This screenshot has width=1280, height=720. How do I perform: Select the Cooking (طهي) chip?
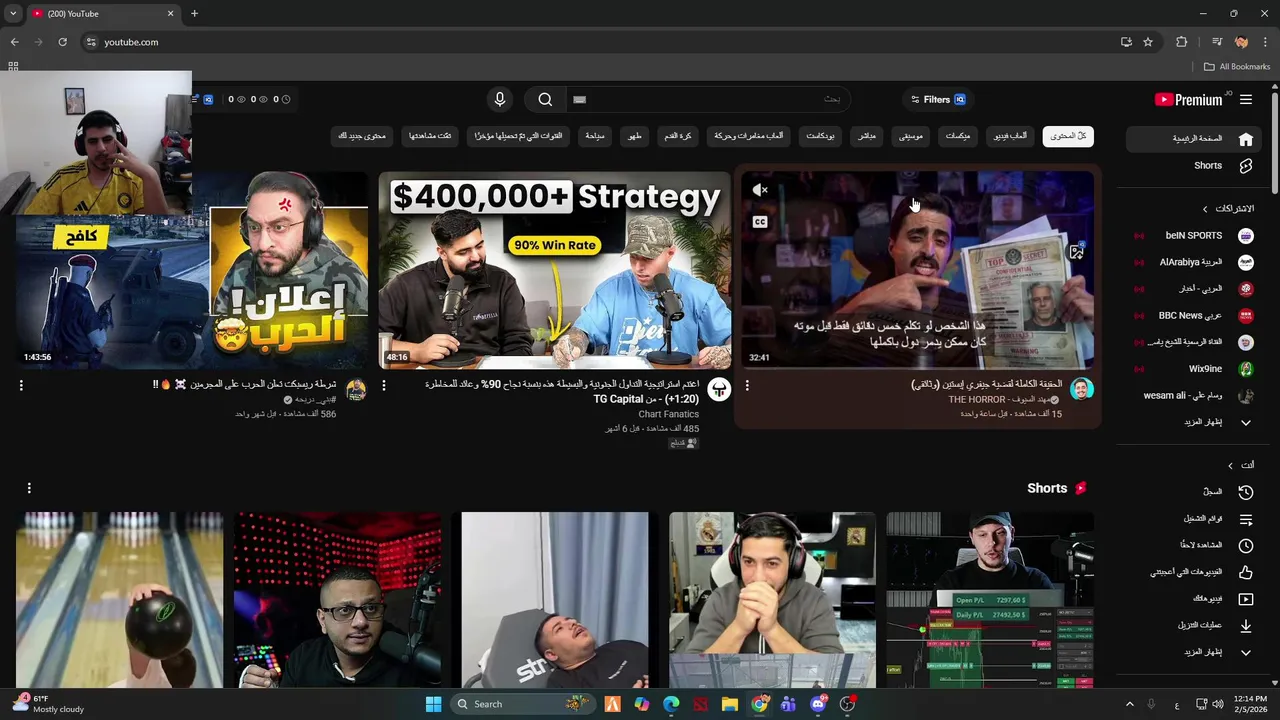click(634, 136)
